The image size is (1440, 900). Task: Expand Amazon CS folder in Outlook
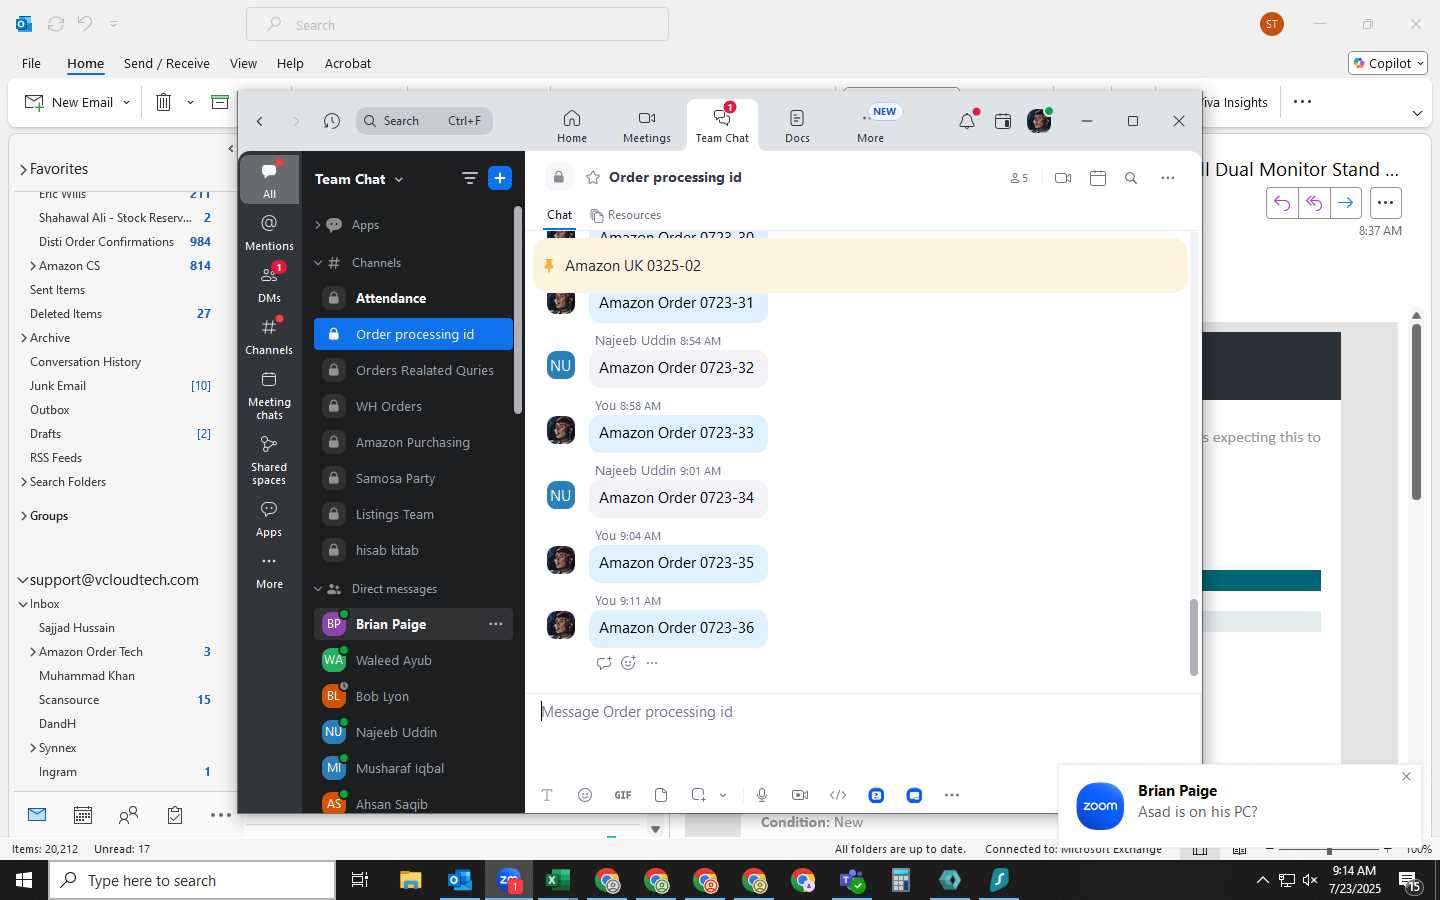pos(33,266)
